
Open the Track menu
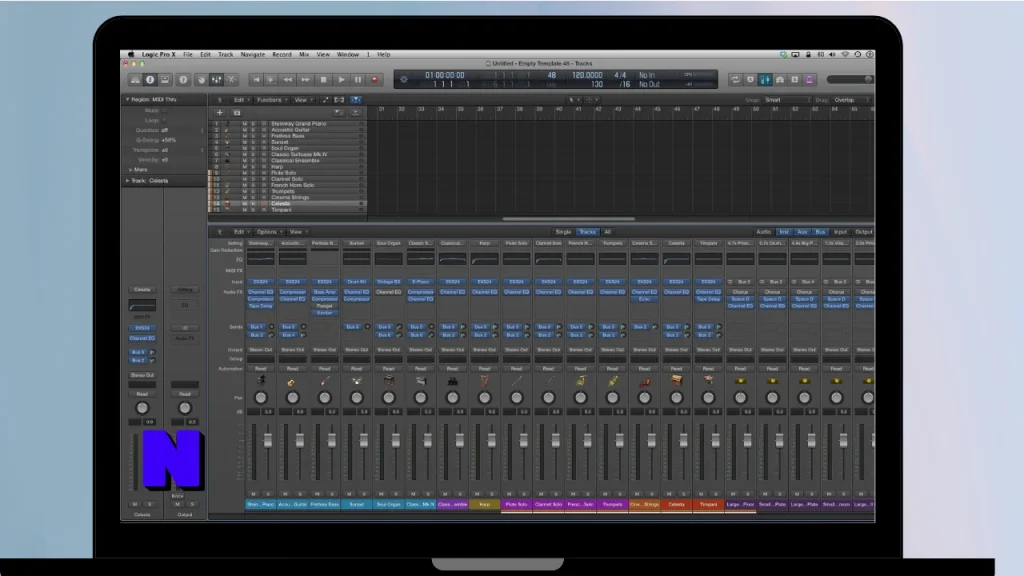(225, 55)
